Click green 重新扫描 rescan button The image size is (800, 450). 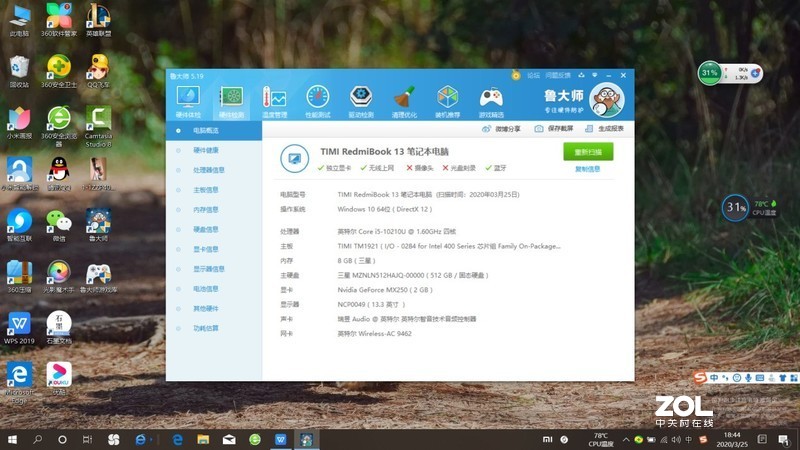[588, 152]
